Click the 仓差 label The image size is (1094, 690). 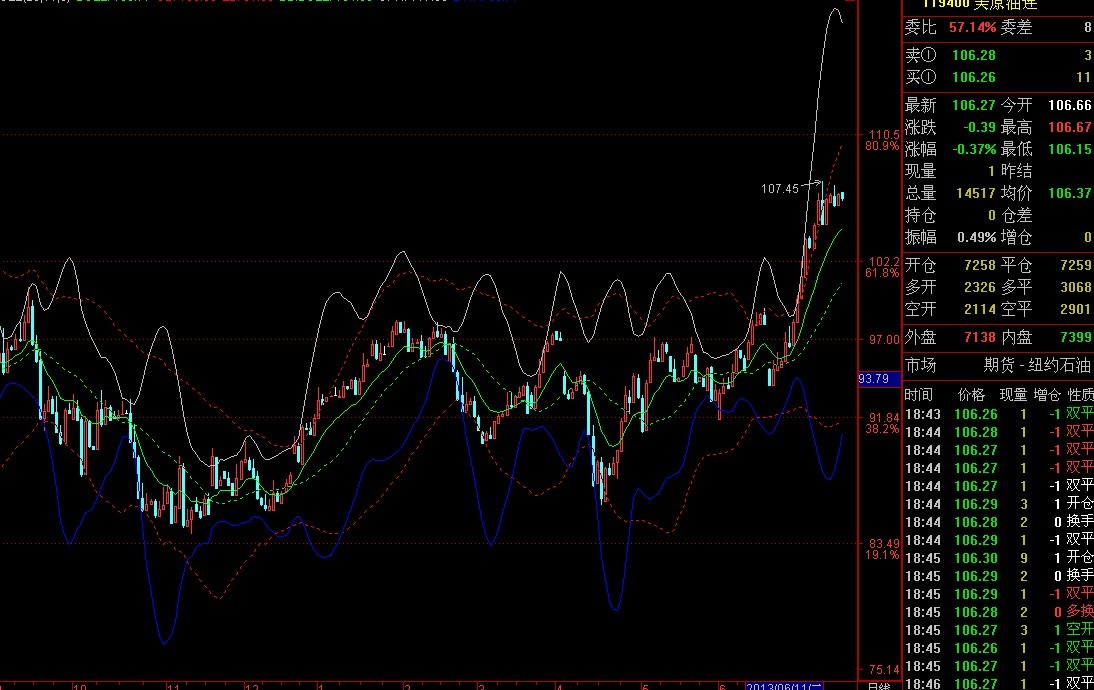1017,216
